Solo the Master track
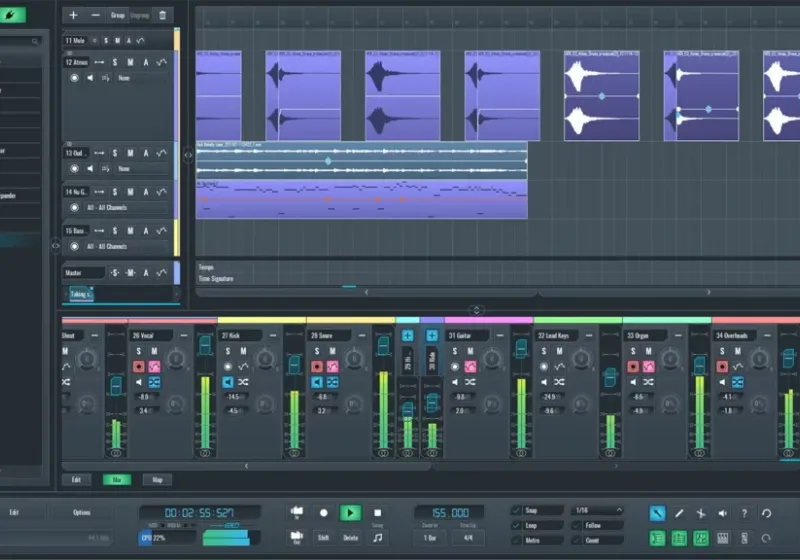The width and height of the screenshot is (800, 560). [115, 273]
